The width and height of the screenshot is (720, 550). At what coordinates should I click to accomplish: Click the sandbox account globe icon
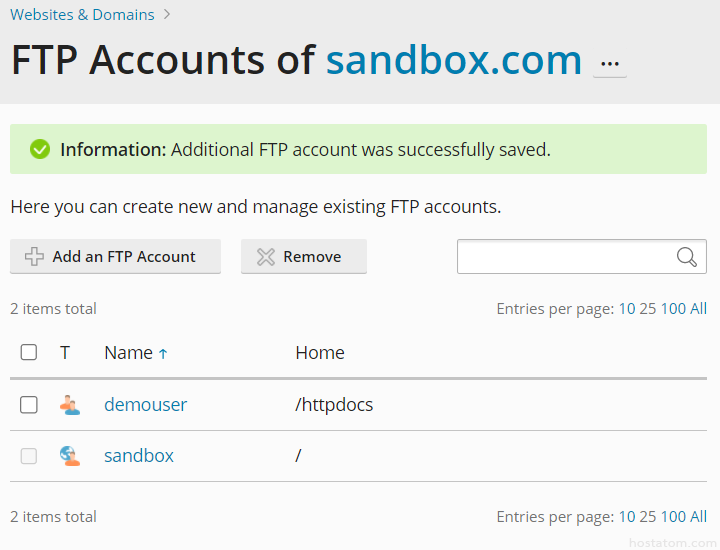(69, 456)
